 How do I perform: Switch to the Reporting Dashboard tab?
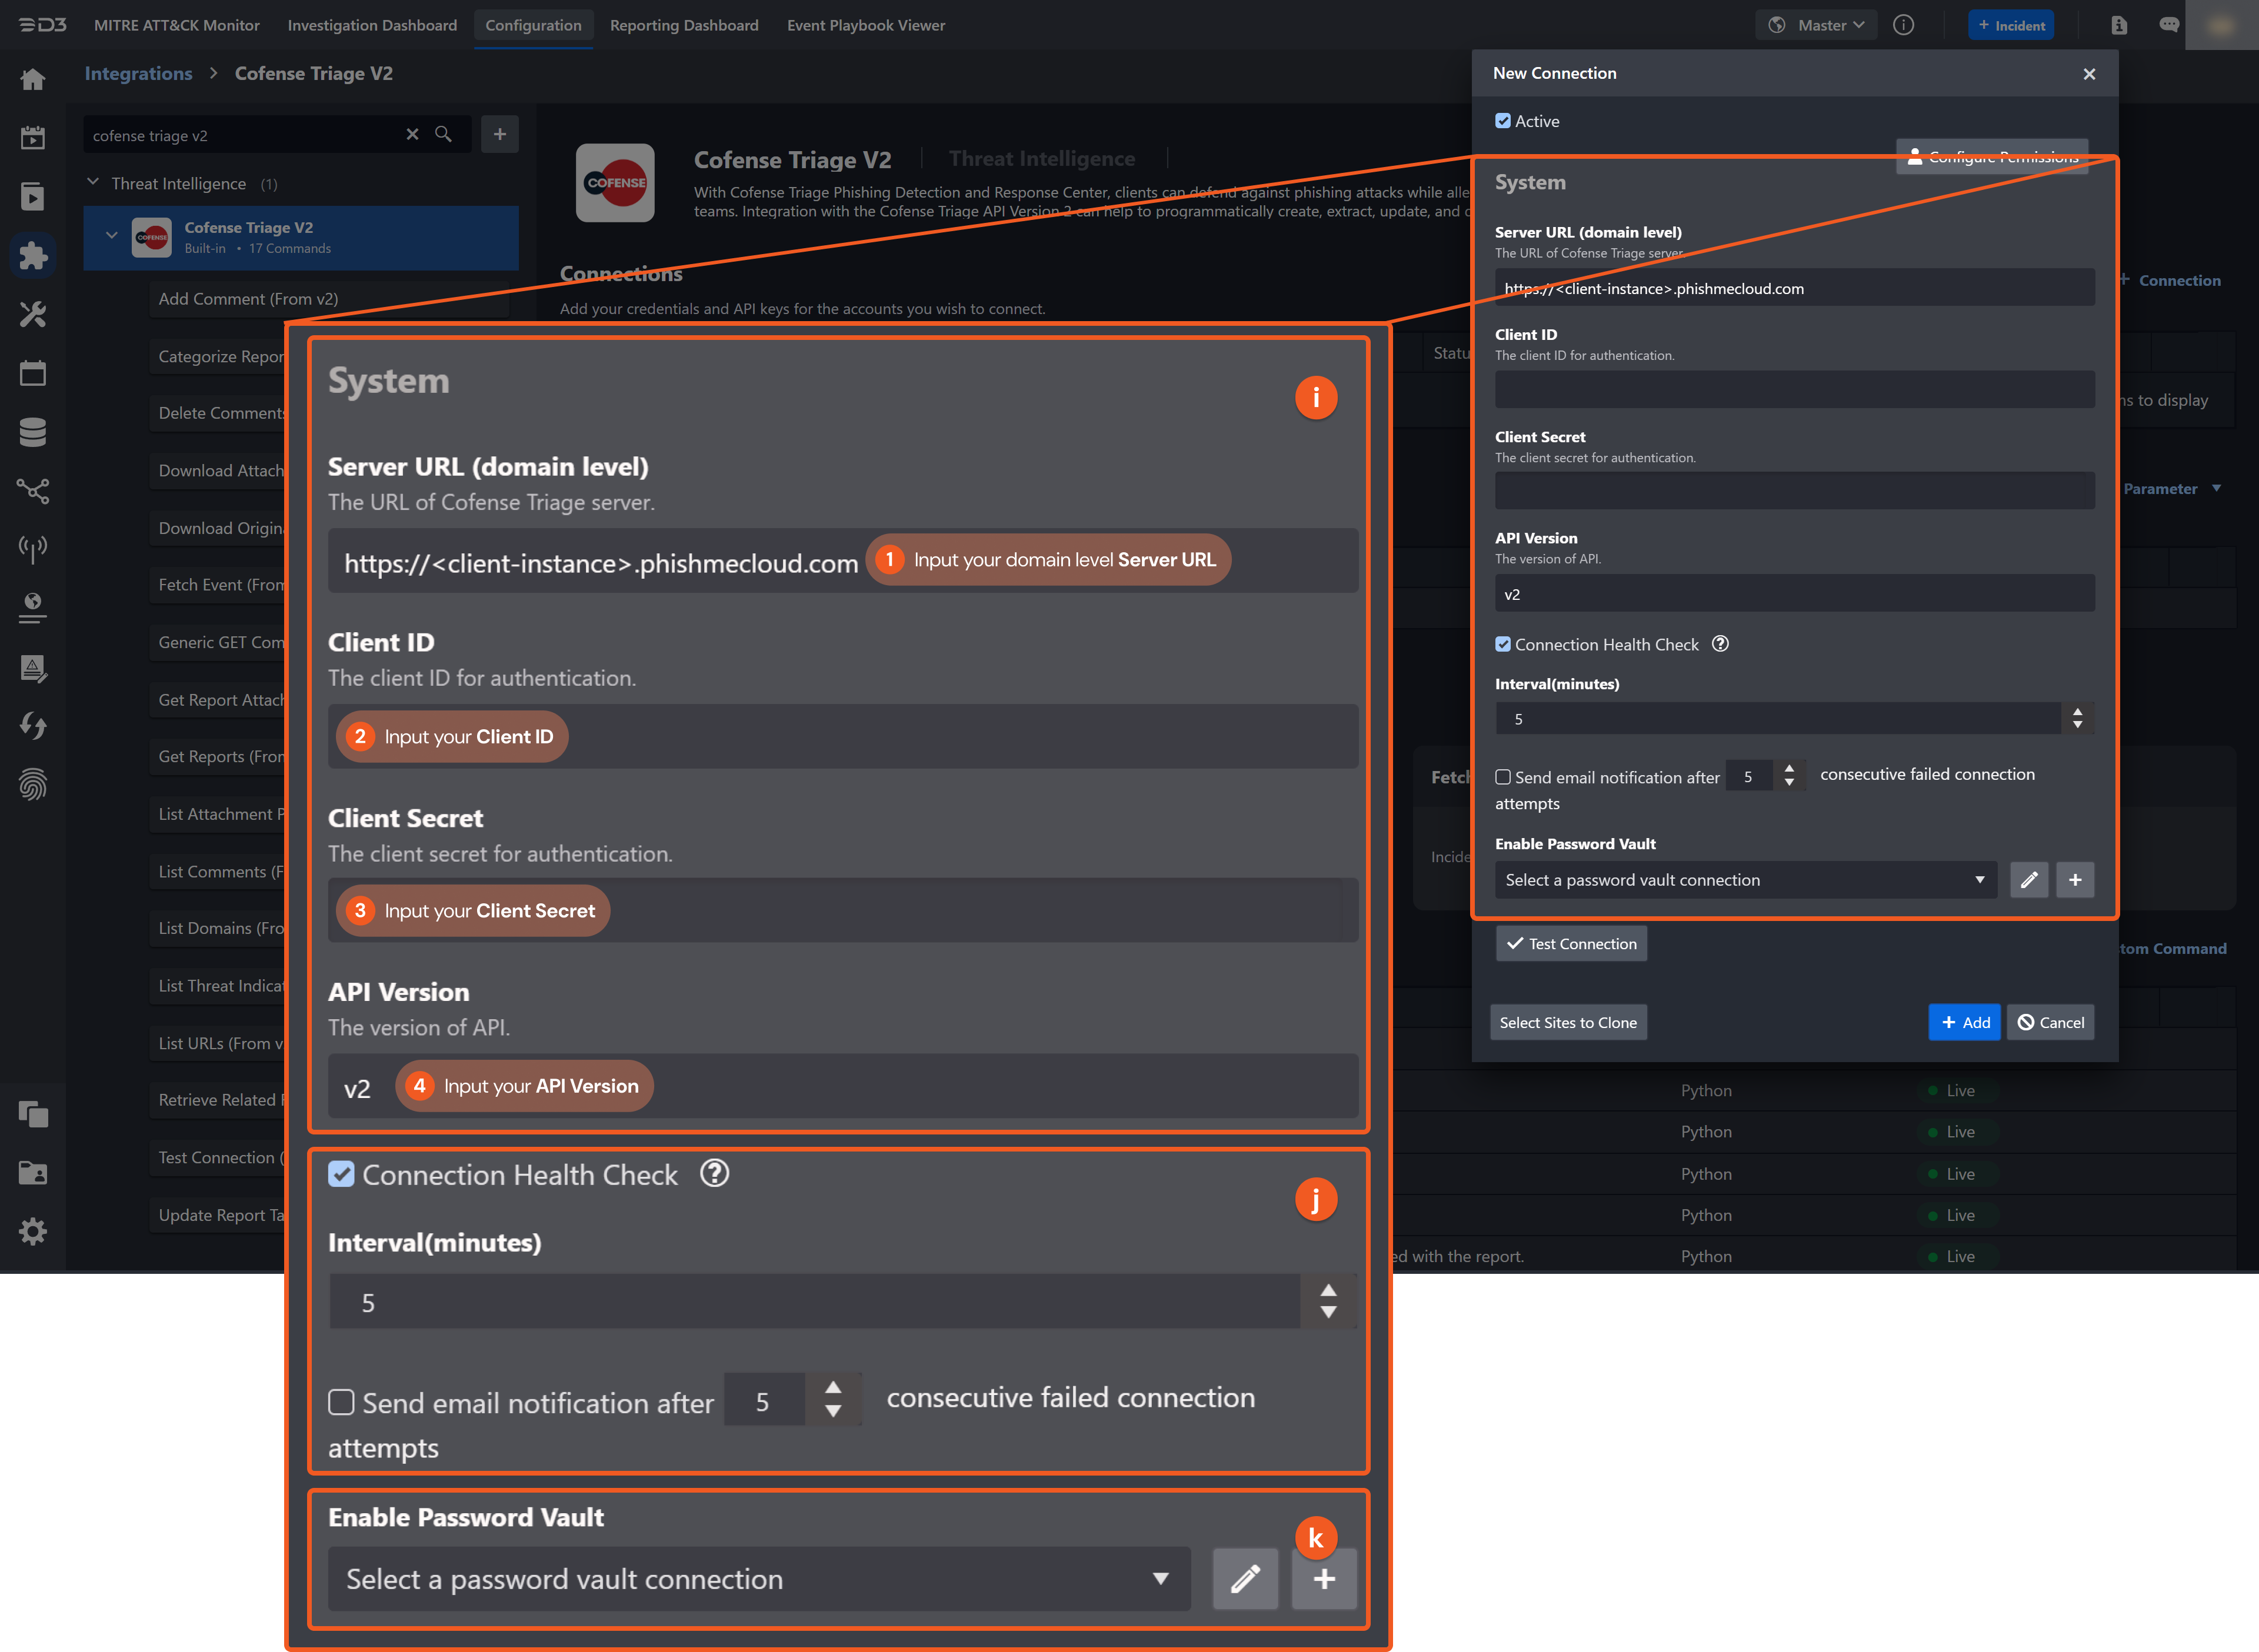[x=684, y=25]
